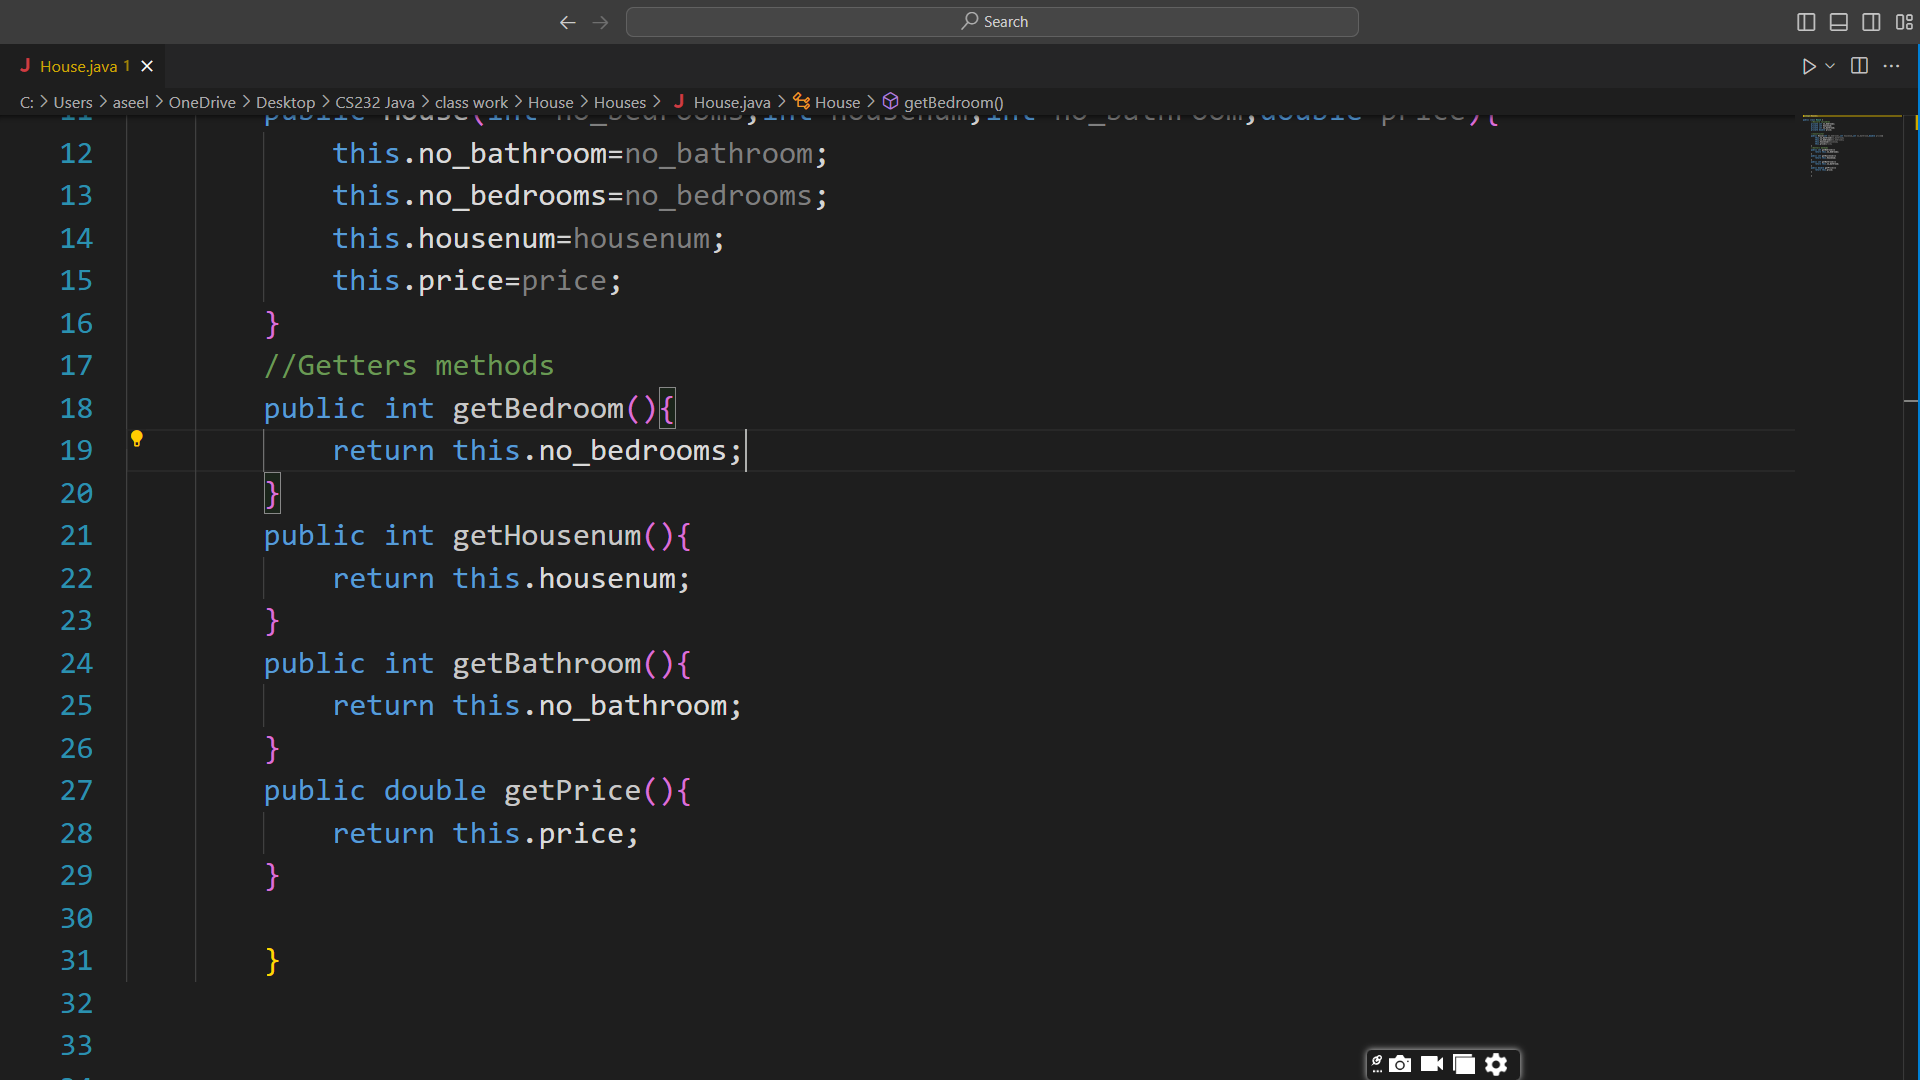Click line number 18 in the gutter
Viewport: 1920px width, 1080px height.
tap(76, 408)
